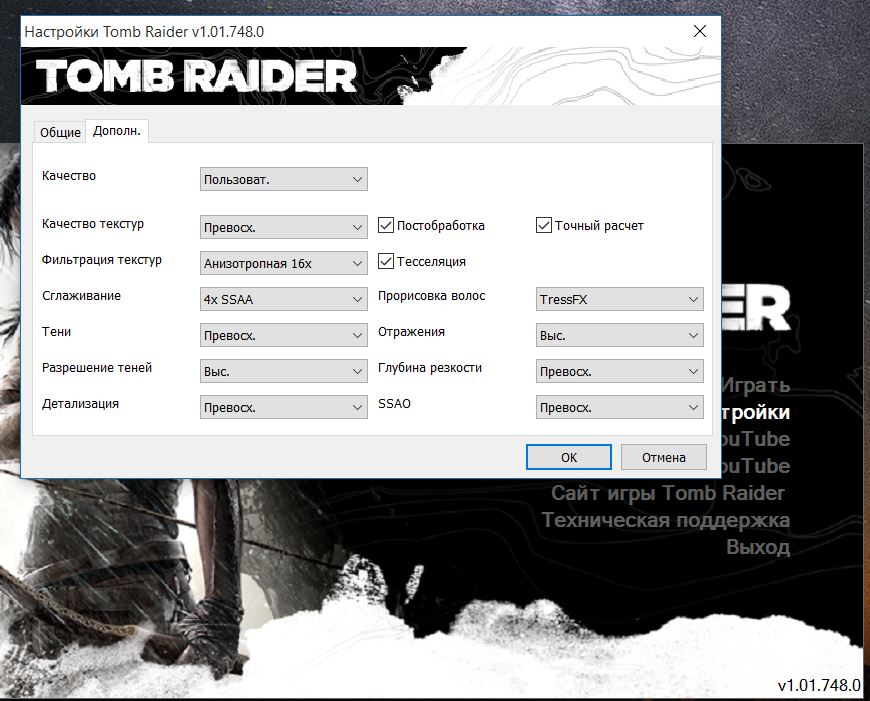Screen dimensions: 870x701
Task: Switch to the Общие tab
Action: [x=60, y=132]
